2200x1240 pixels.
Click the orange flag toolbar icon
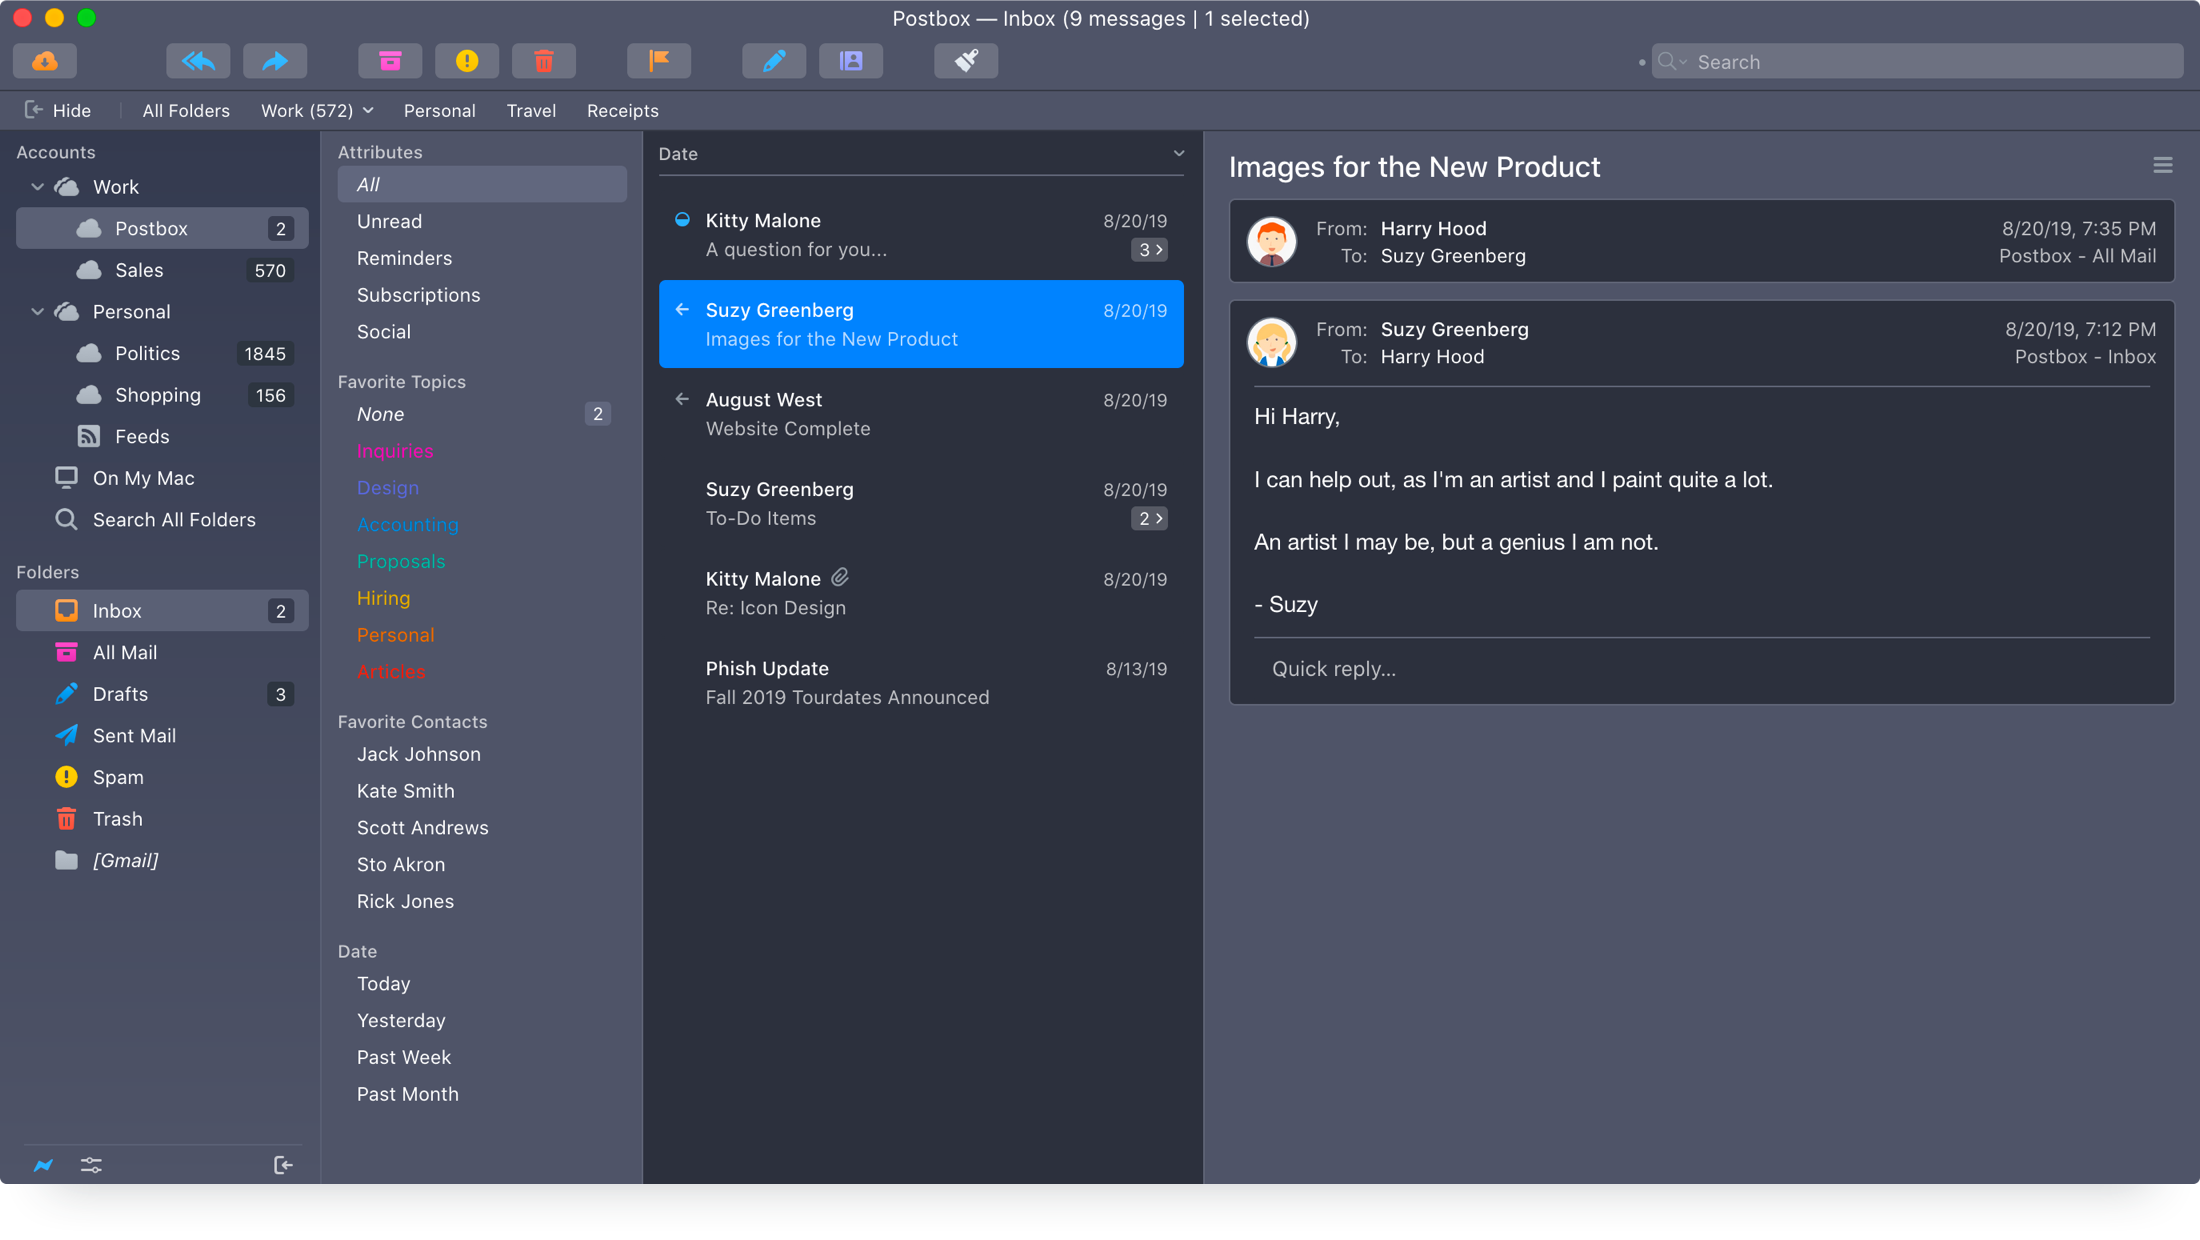pyautogui.click(x=659, y=61)
